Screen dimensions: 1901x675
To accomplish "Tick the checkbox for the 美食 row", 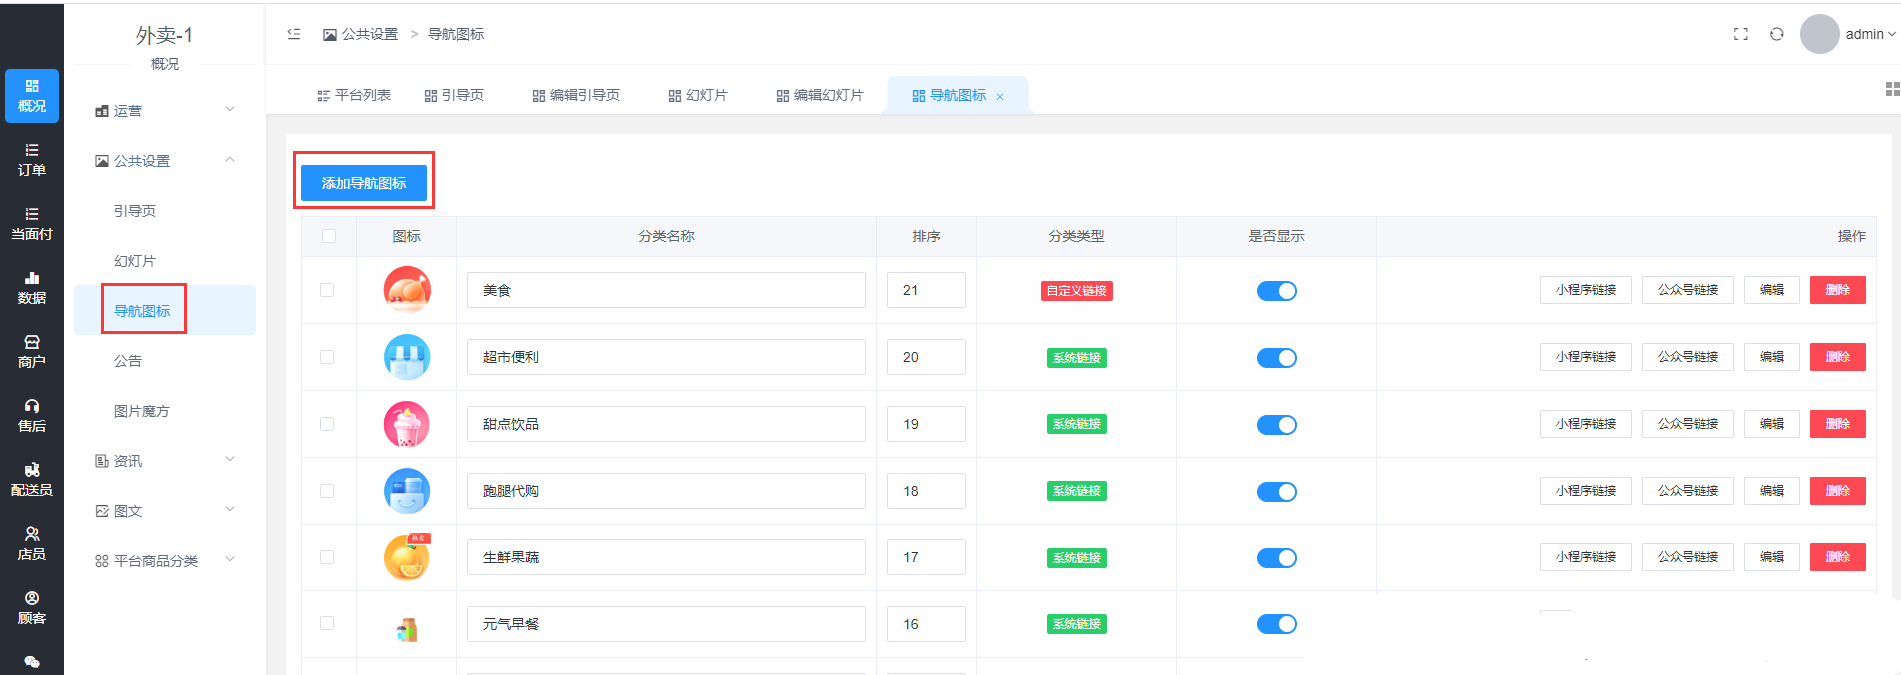I will [327, 290].
